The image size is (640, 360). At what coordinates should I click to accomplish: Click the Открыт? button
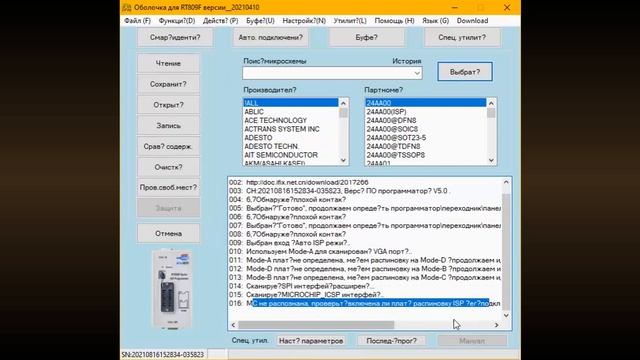pyautogui.click(x=168, y=105)
